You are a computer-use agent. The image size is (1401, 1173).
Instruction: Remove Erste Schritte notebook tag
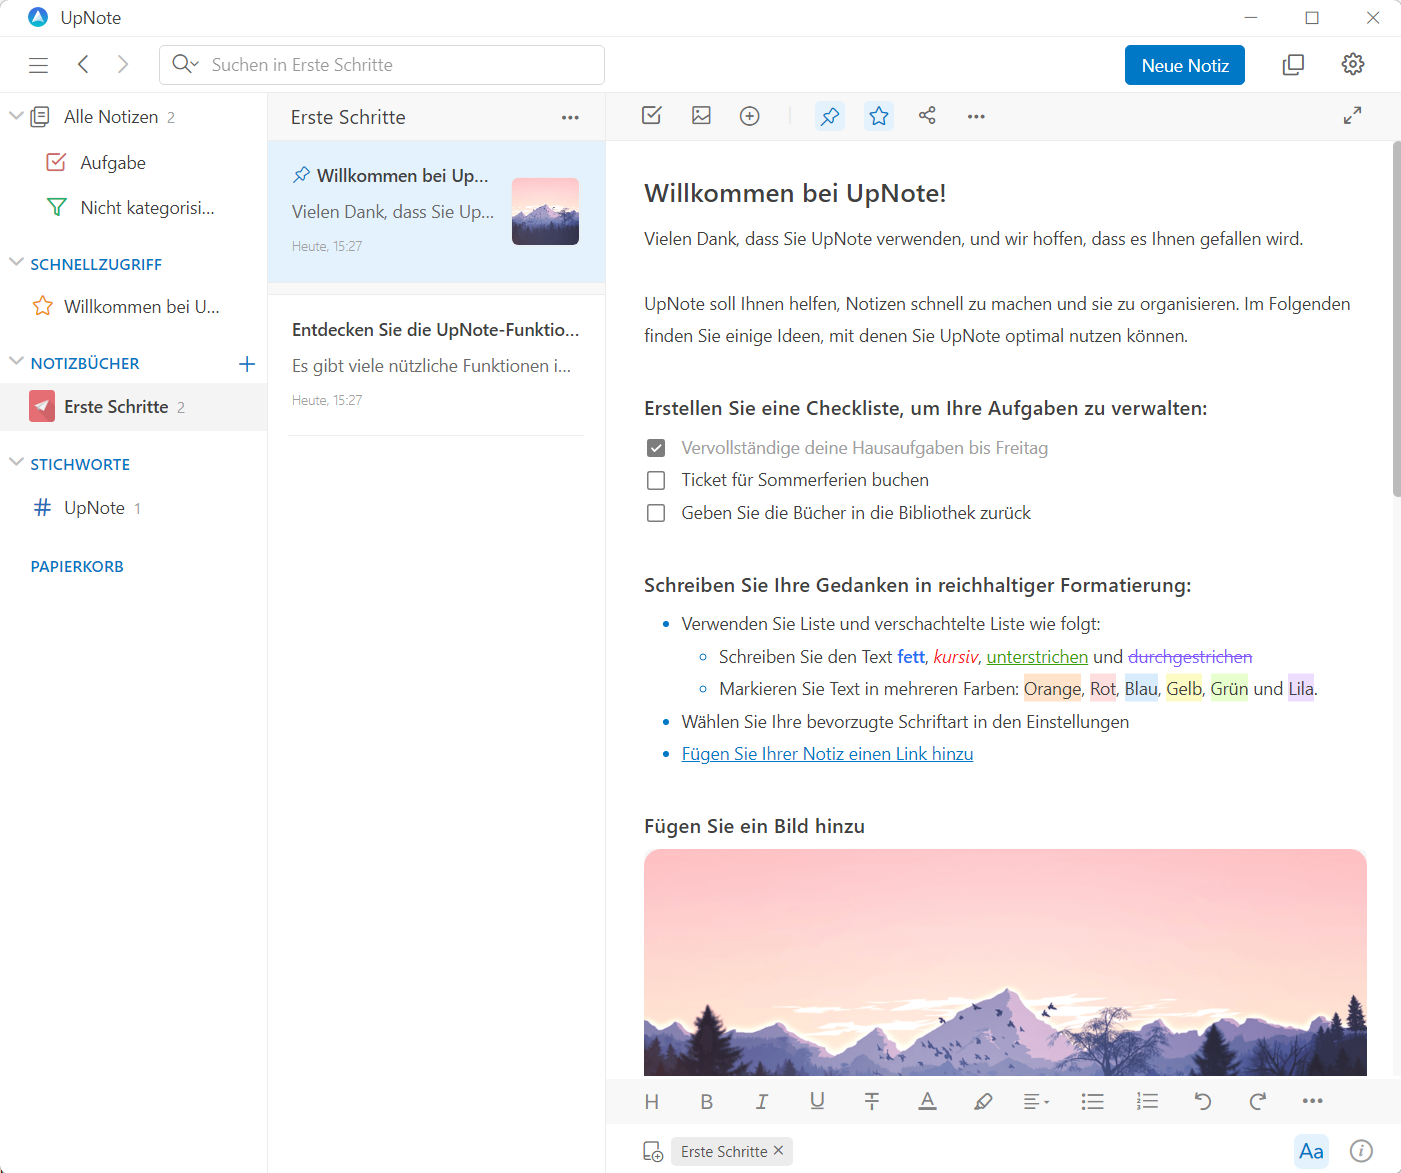pyautogui.click(x=779, y=1151)
